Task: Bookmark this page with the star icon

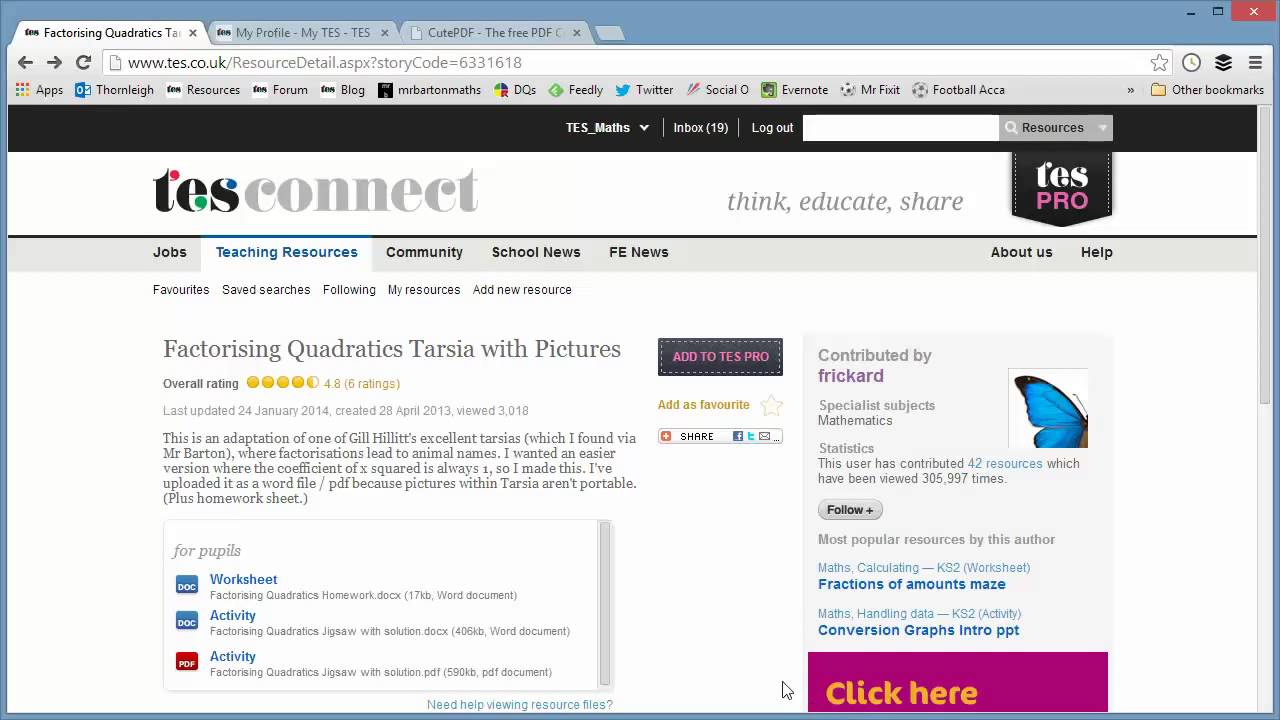Action: pyautogui.click(x=1159, y=63)
